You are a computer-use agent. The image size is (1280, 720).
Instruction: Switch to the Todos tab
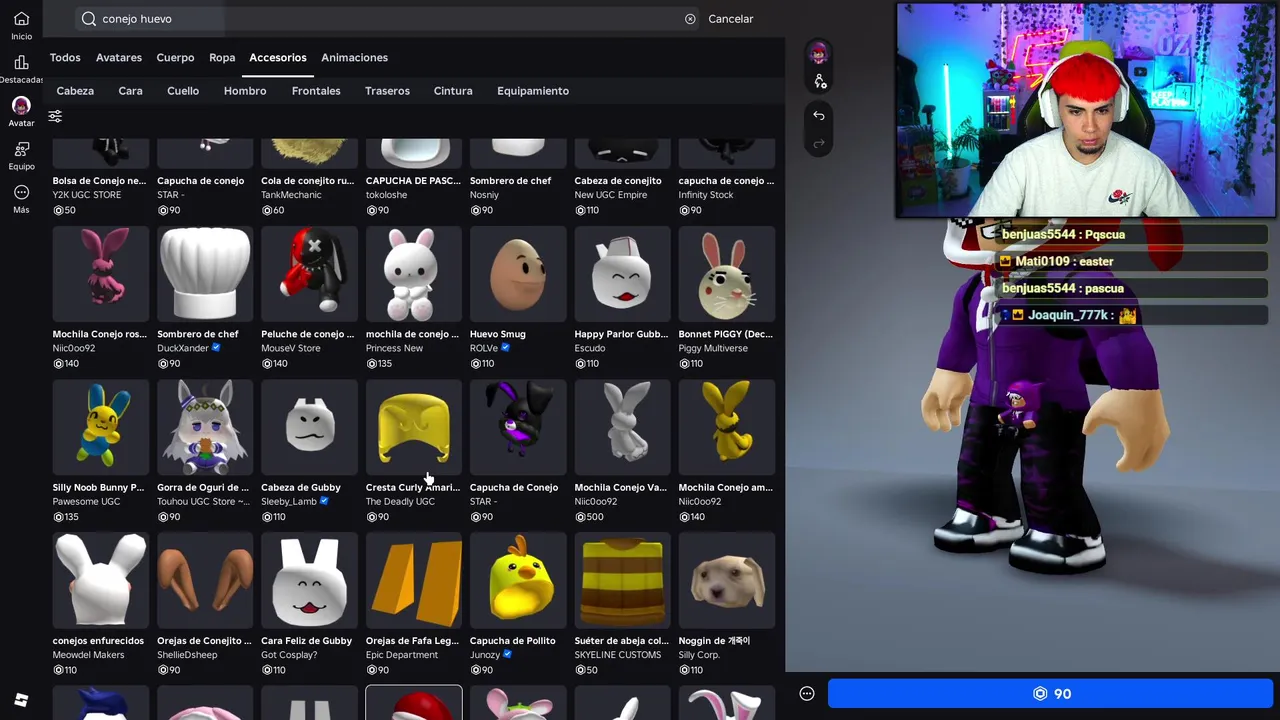[65, 58]
